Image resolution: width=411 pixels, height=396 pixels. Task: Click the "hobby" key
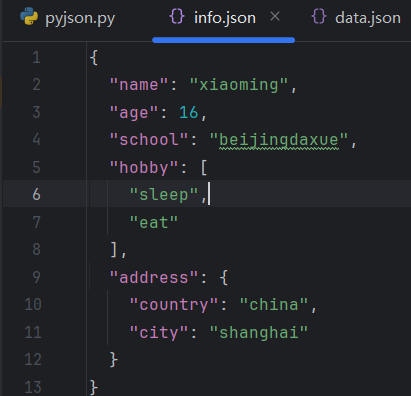click(144, 167)
